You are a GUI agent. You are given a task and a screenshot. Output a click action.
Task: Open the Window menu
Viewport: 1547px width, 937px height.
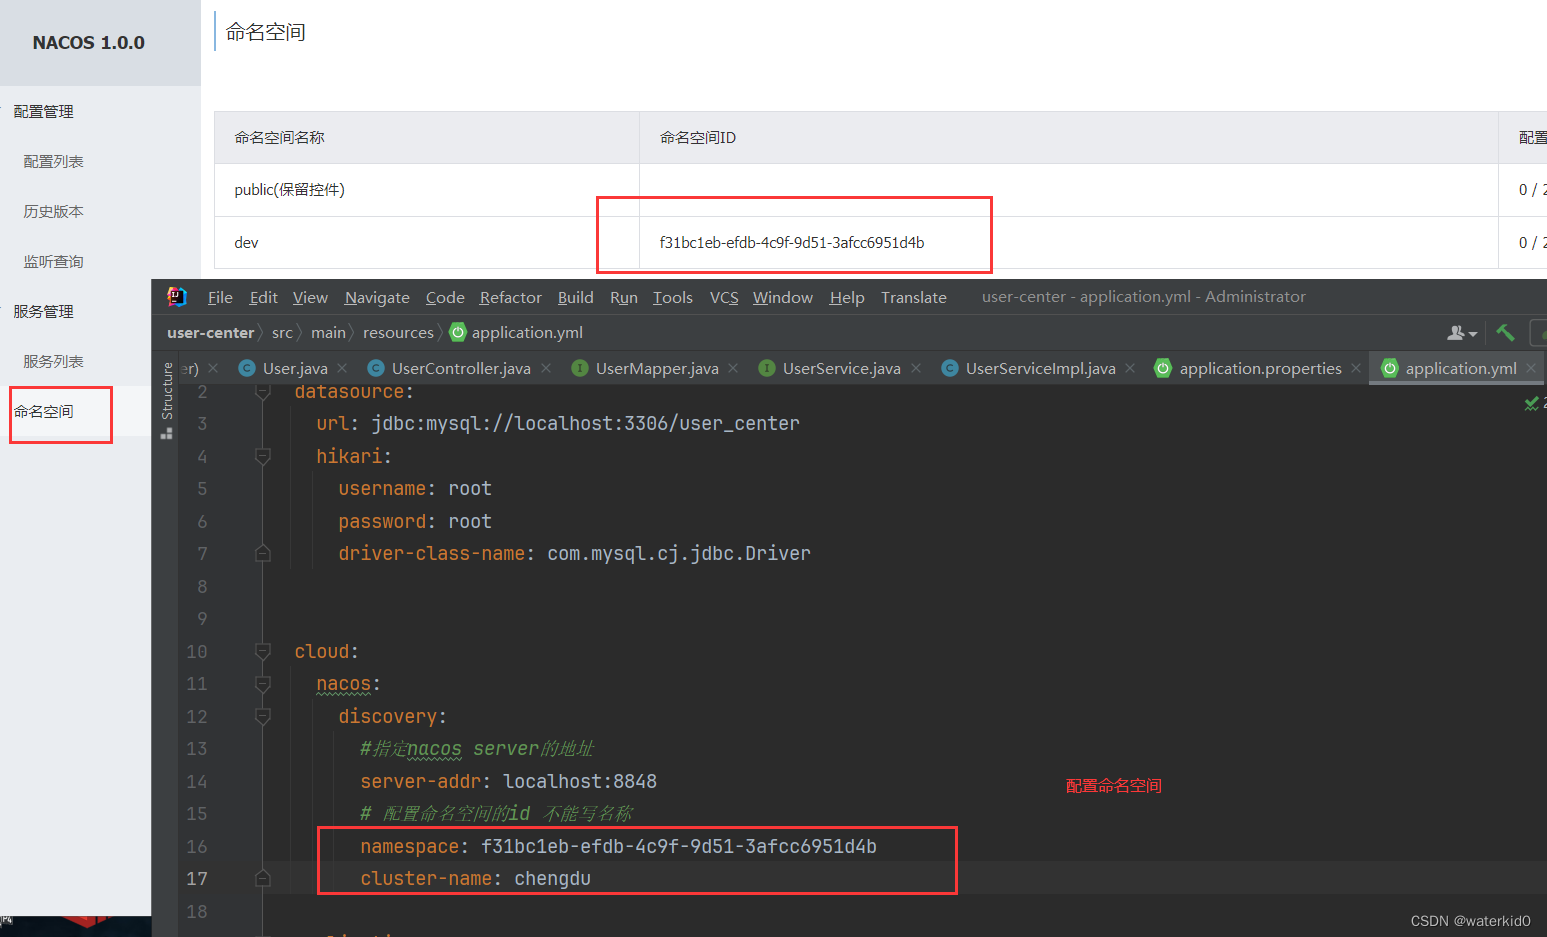coord(783,297)
